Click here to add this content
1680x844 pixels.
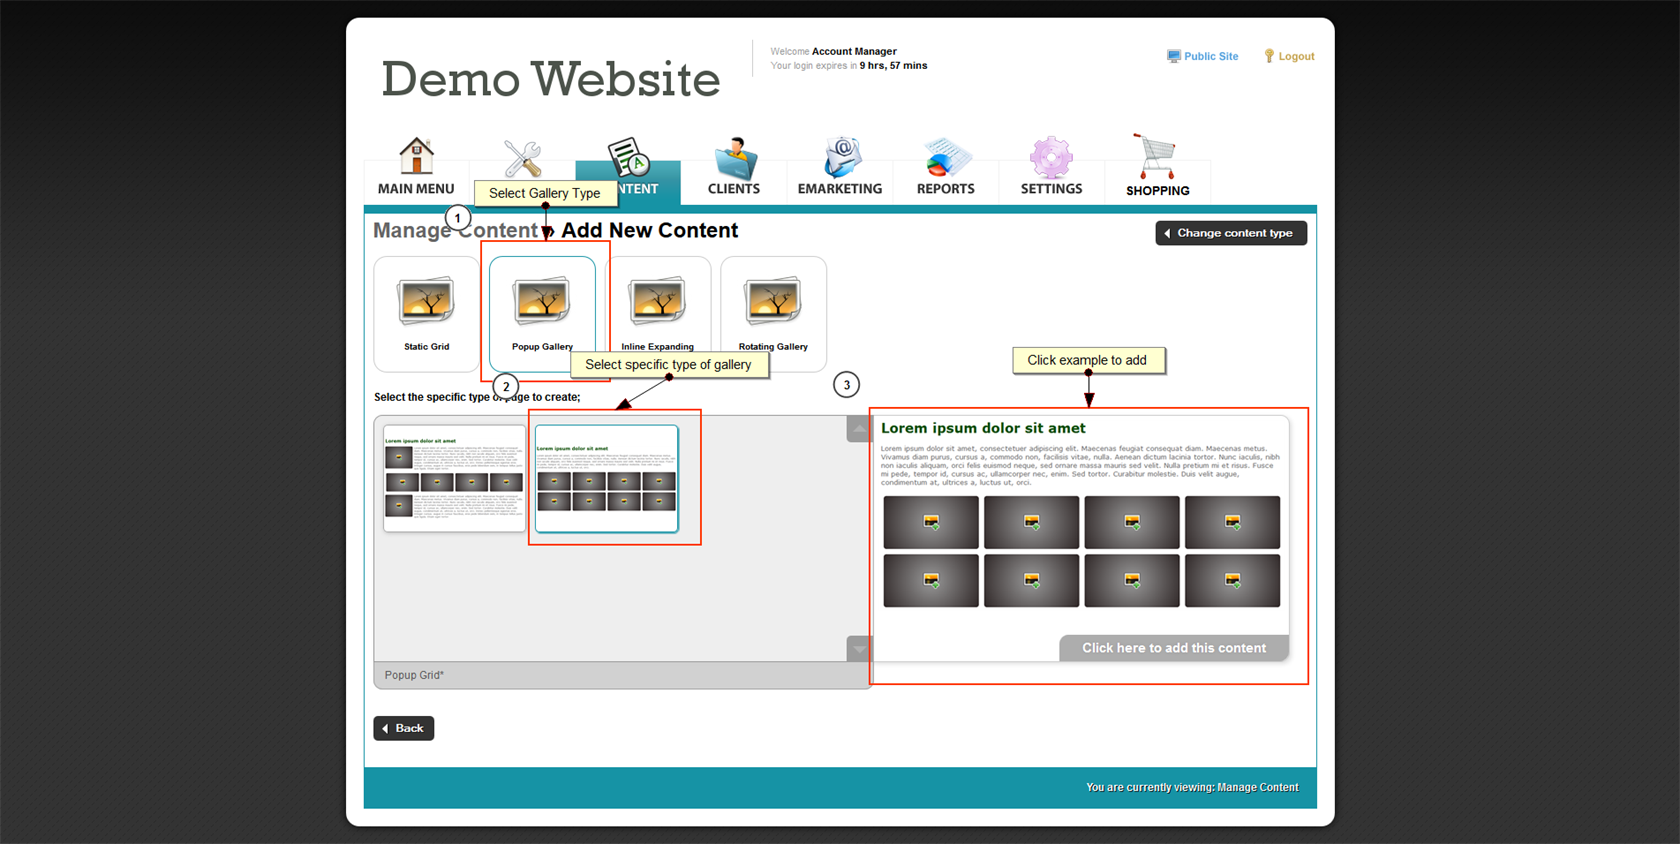coord(1174,648)
